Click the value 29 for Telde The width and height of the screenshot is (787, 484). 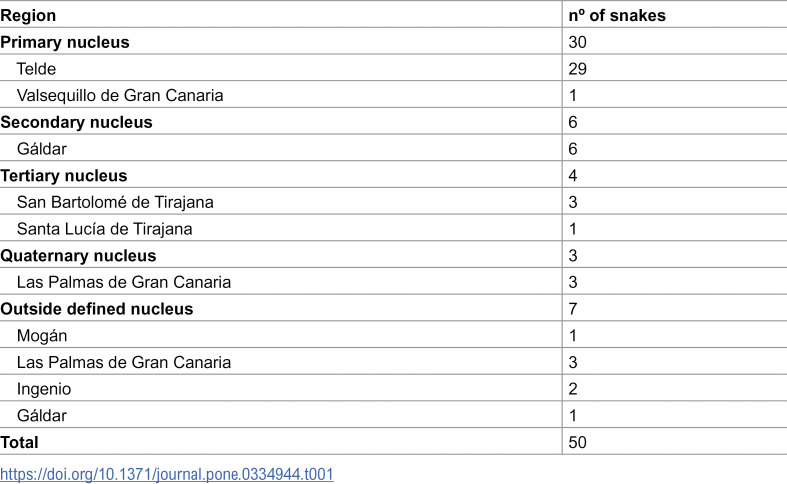coord(577,69)
